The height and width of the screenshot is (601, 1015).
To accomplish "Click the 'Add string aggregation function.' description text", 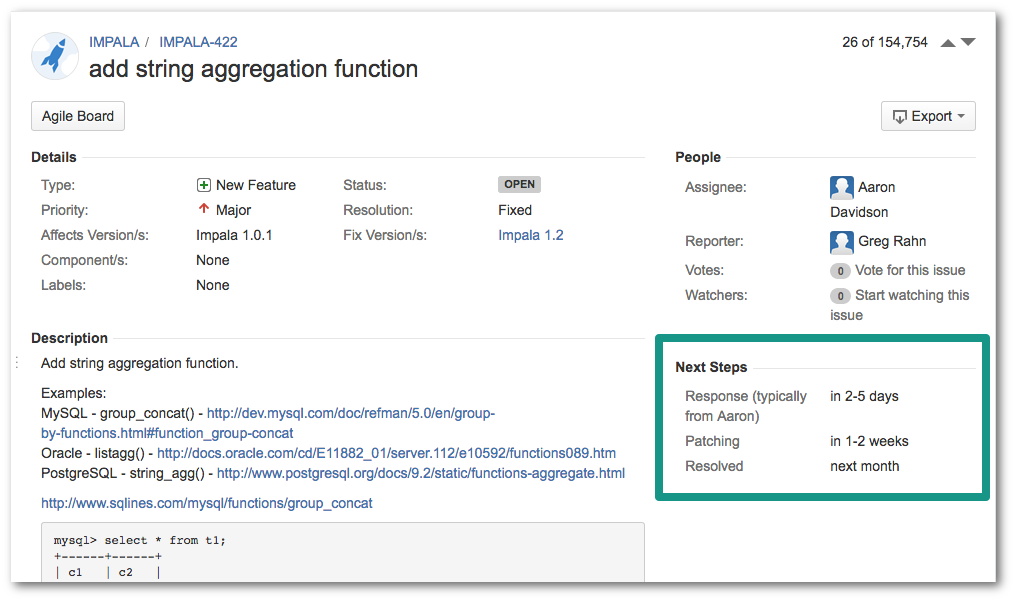I will coord(139,363).
